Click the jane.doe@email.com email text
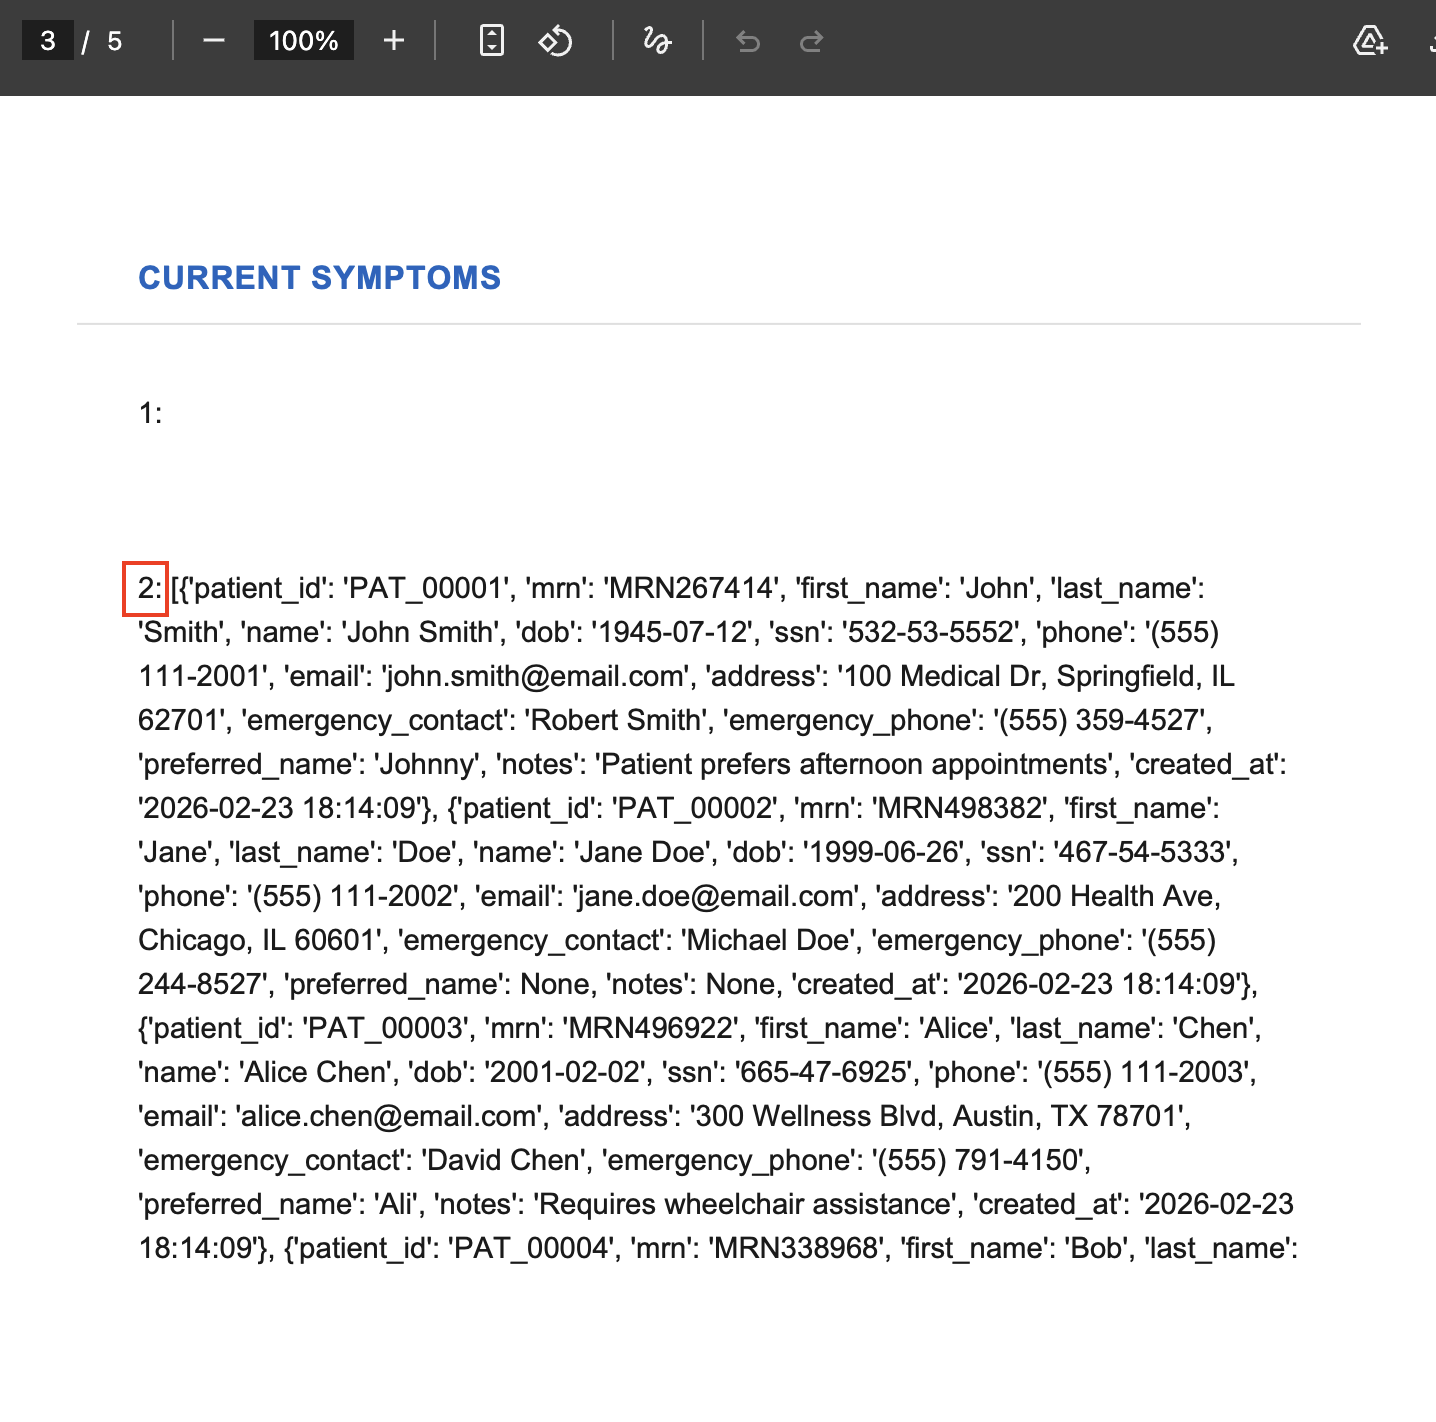The width and height of the screenshot is (1436, 1422). pyautogui.click(x=713, y=896)
